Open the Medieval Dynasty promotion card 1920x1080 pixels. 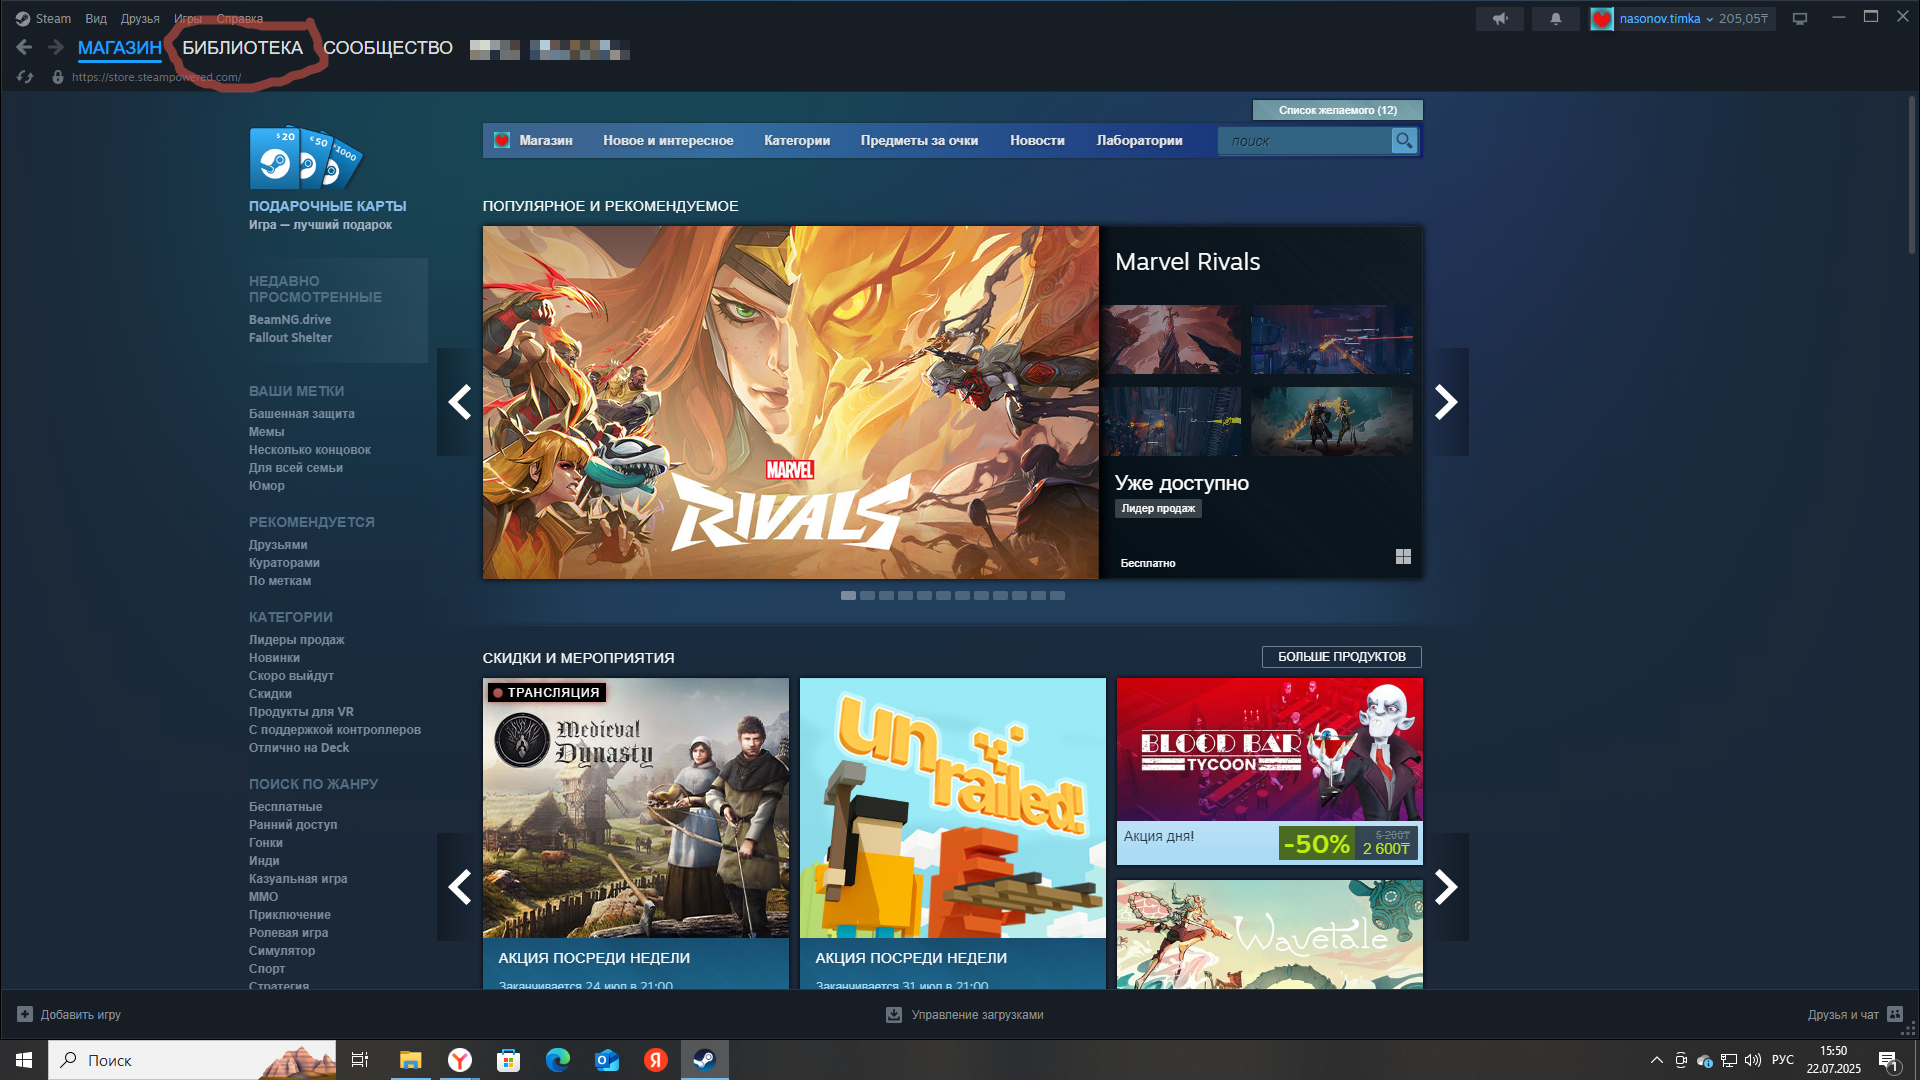point(636,834)
